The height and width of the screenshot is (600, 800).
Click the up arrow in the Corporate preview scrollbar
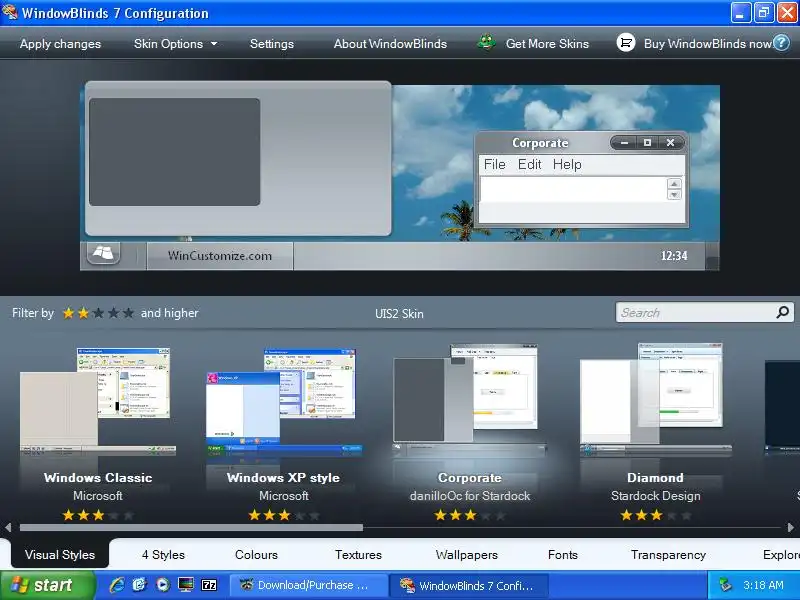point(674,184)
